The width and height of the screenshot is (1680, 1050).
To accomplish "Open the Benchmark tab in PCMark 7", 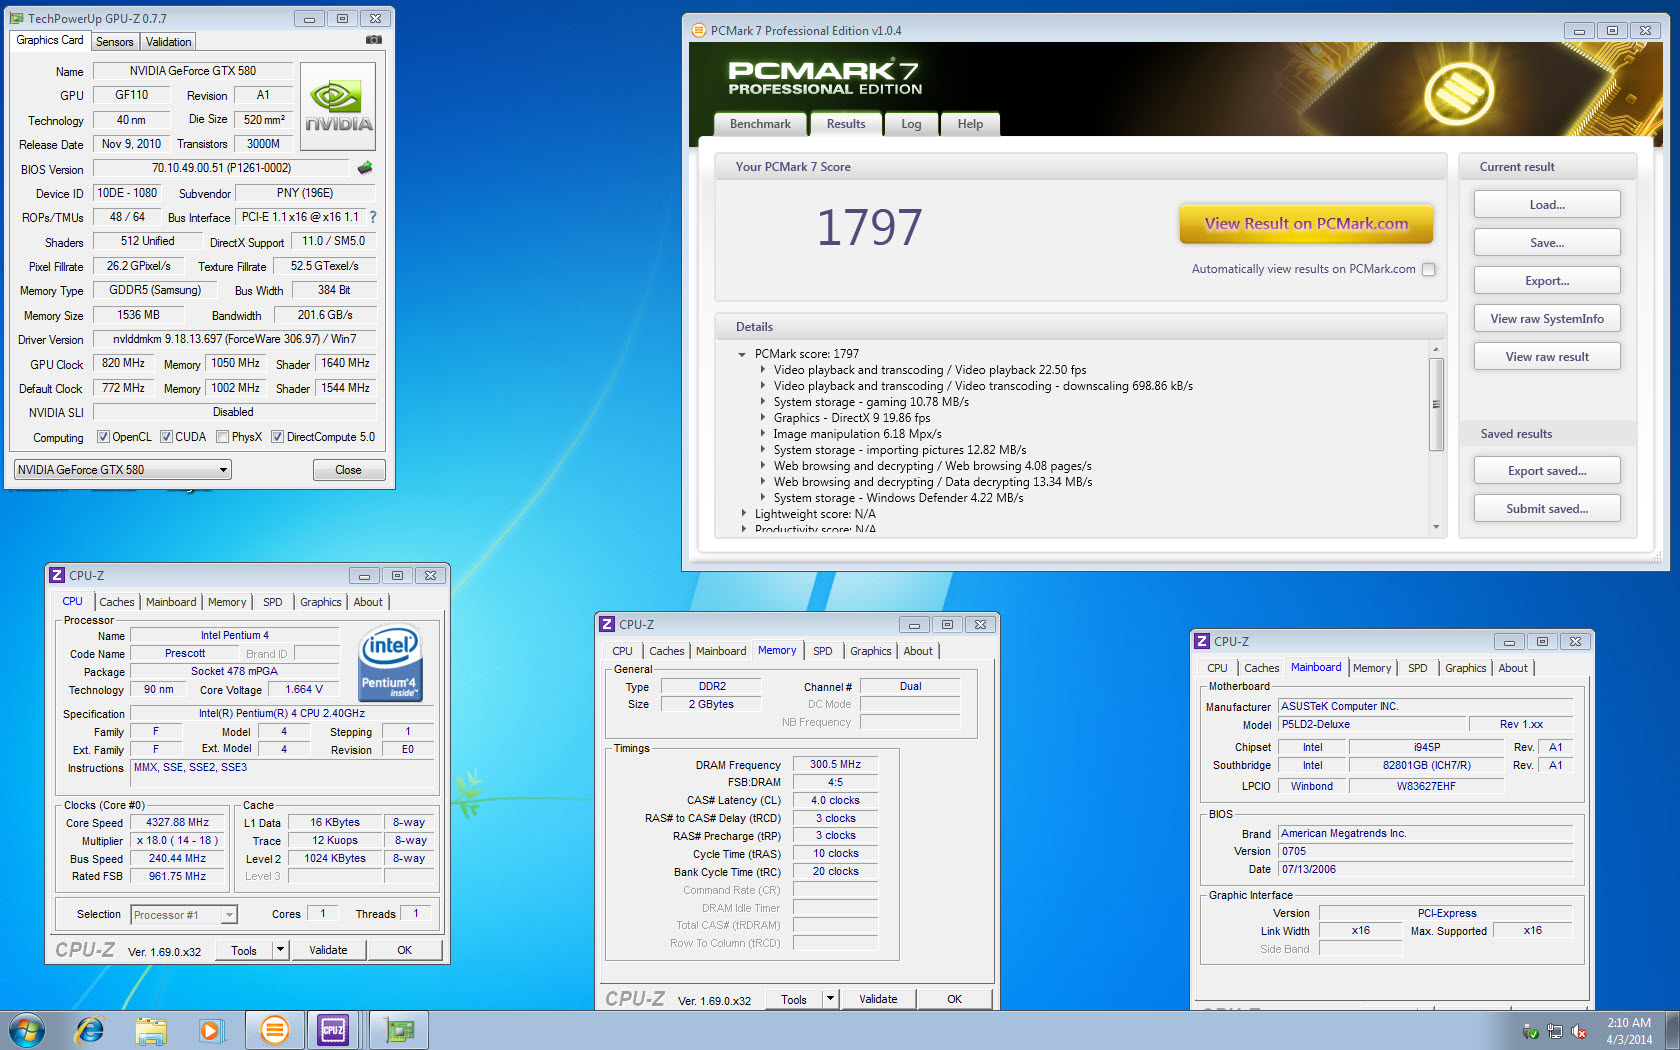I will (760, 124).
